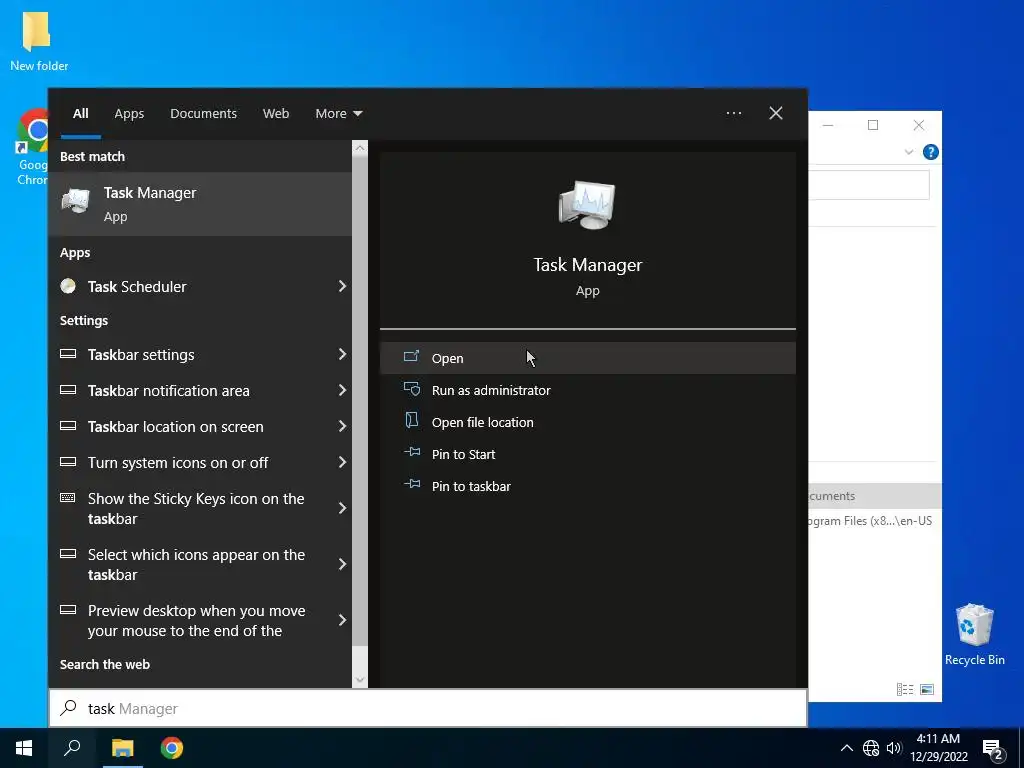Close the search panel with the X button
Viewport: 1024px width, 768px height.
[x=776, y=113]
